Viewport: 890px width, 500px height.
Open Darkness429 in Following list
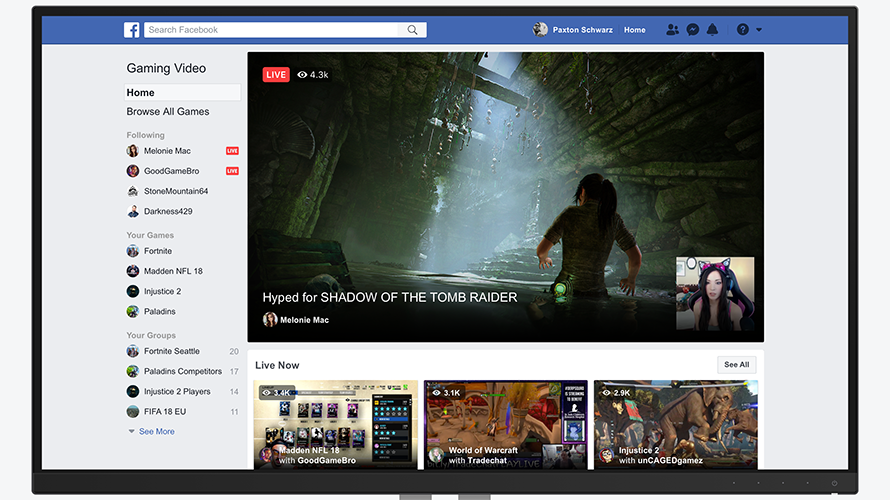coord(168,211)
